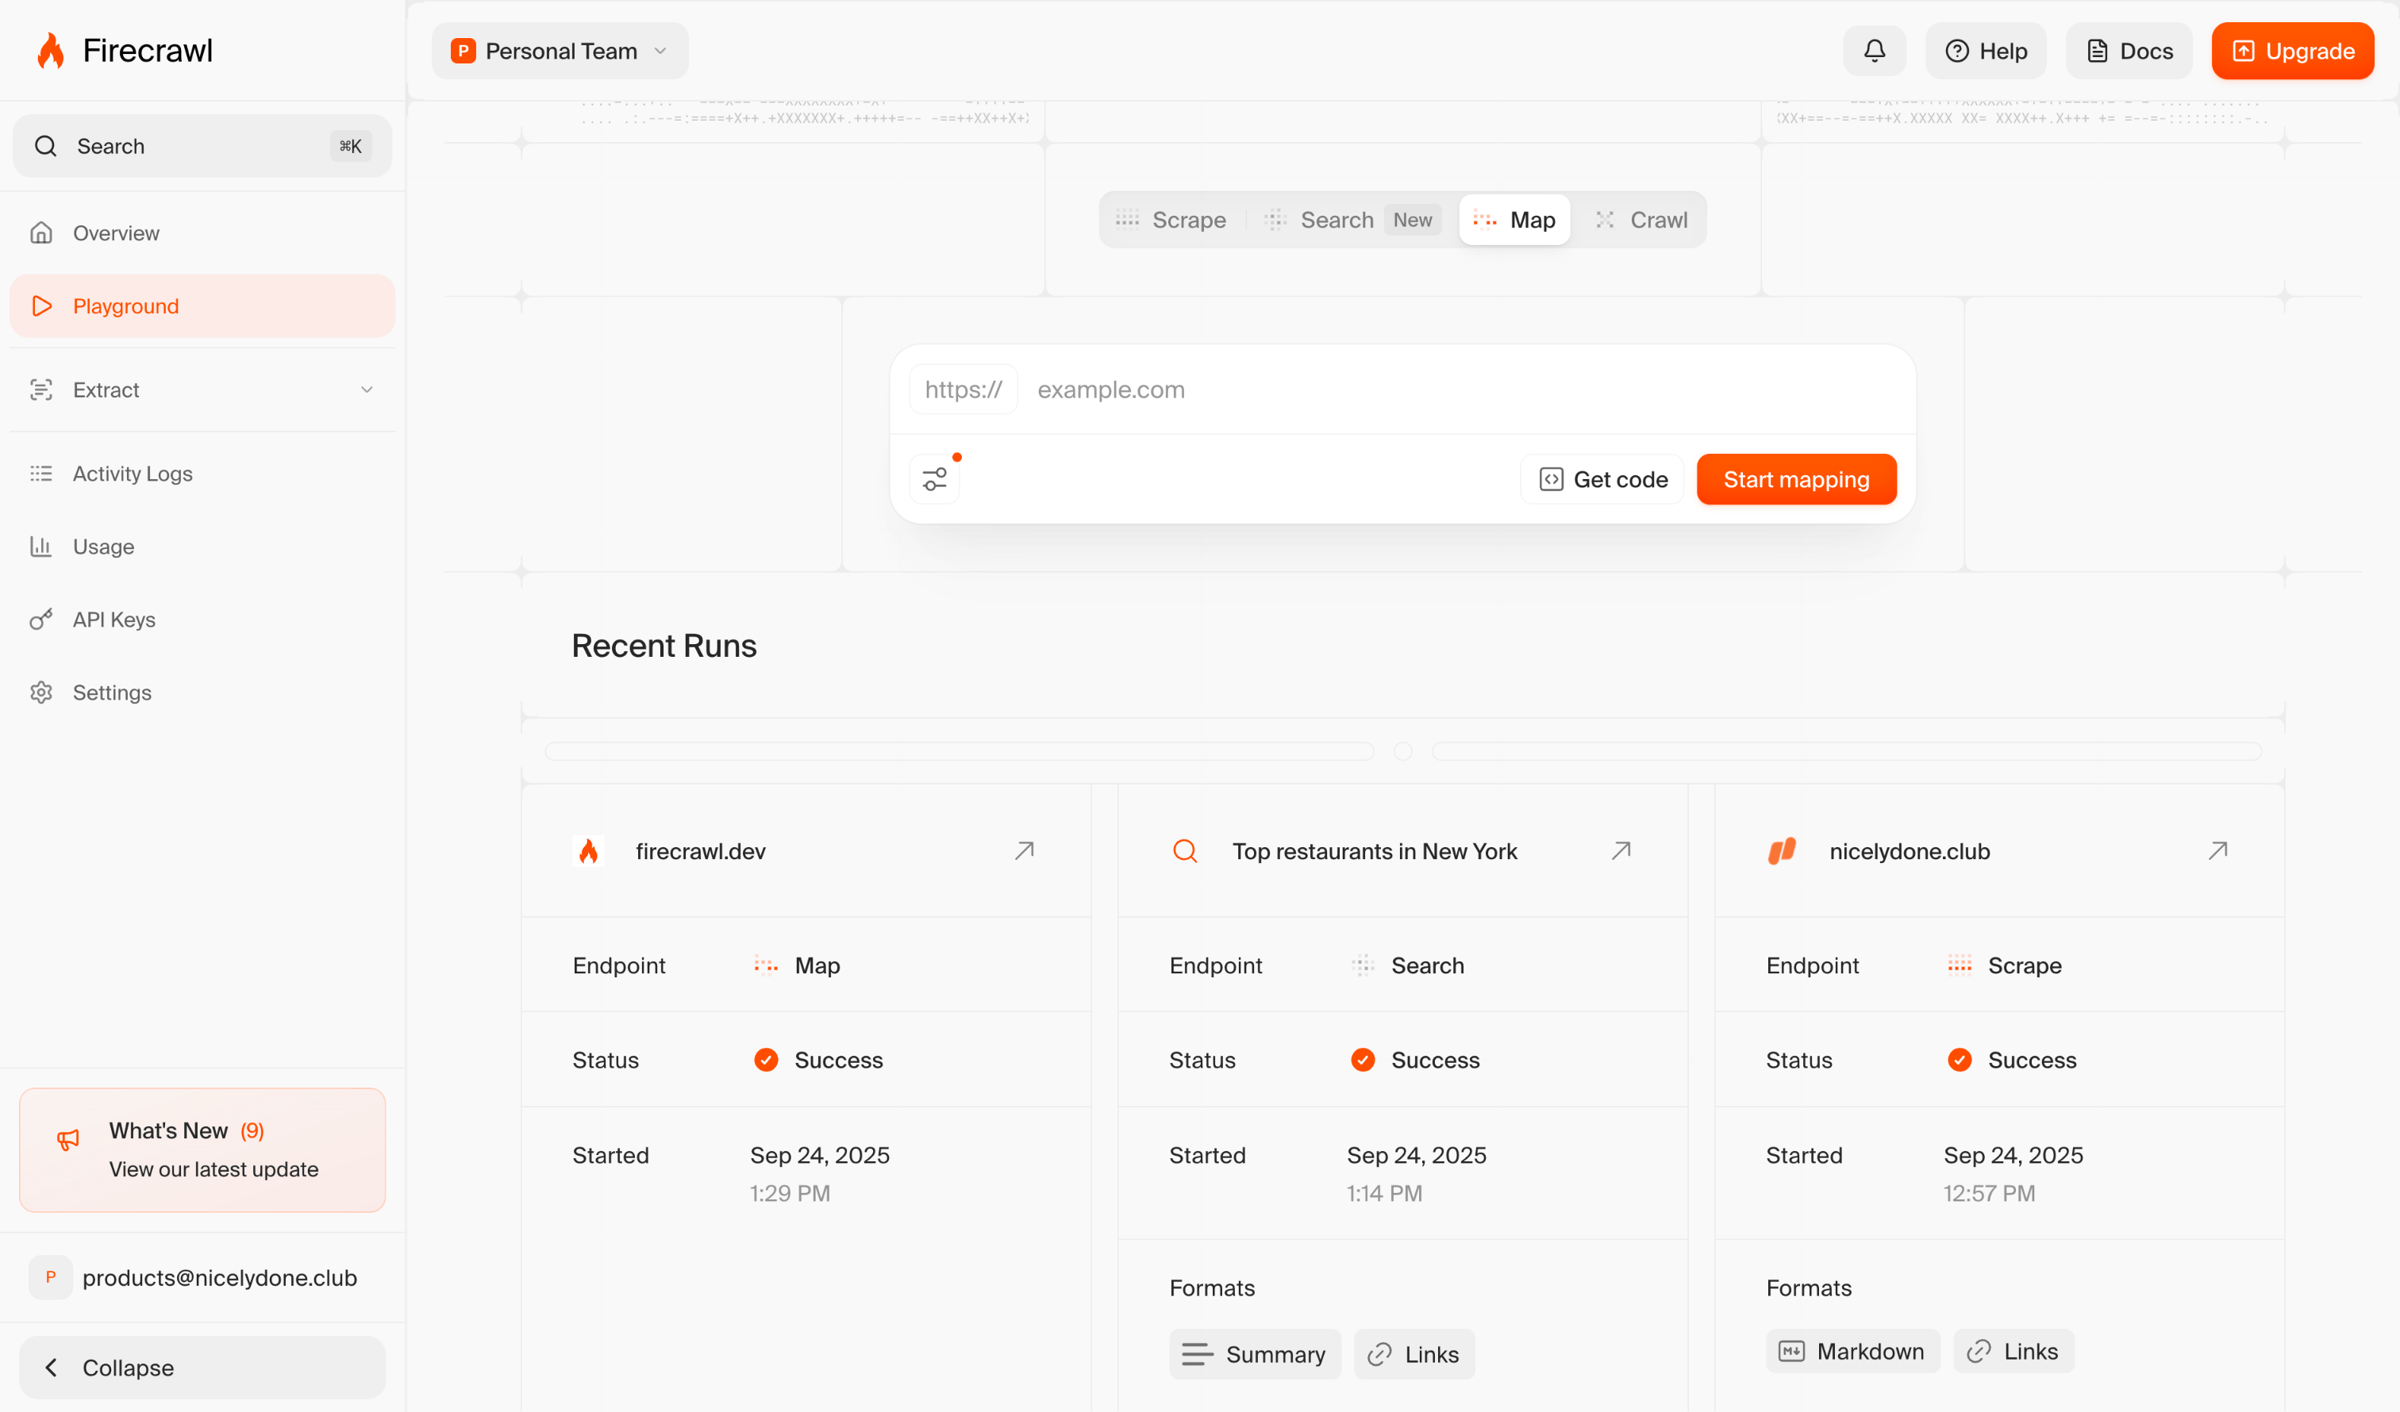Click the Get code brackets icon

[1551, 479]
